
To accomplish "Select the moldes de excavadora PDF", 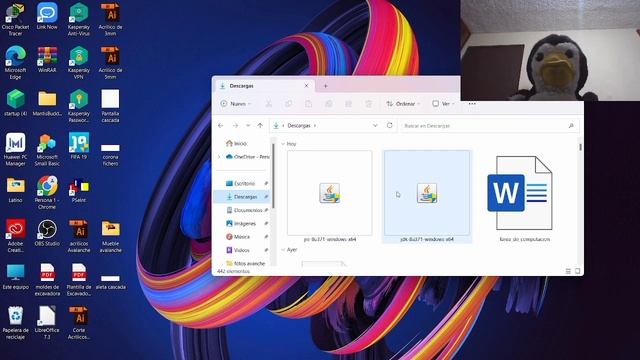I will click(47, 280).
